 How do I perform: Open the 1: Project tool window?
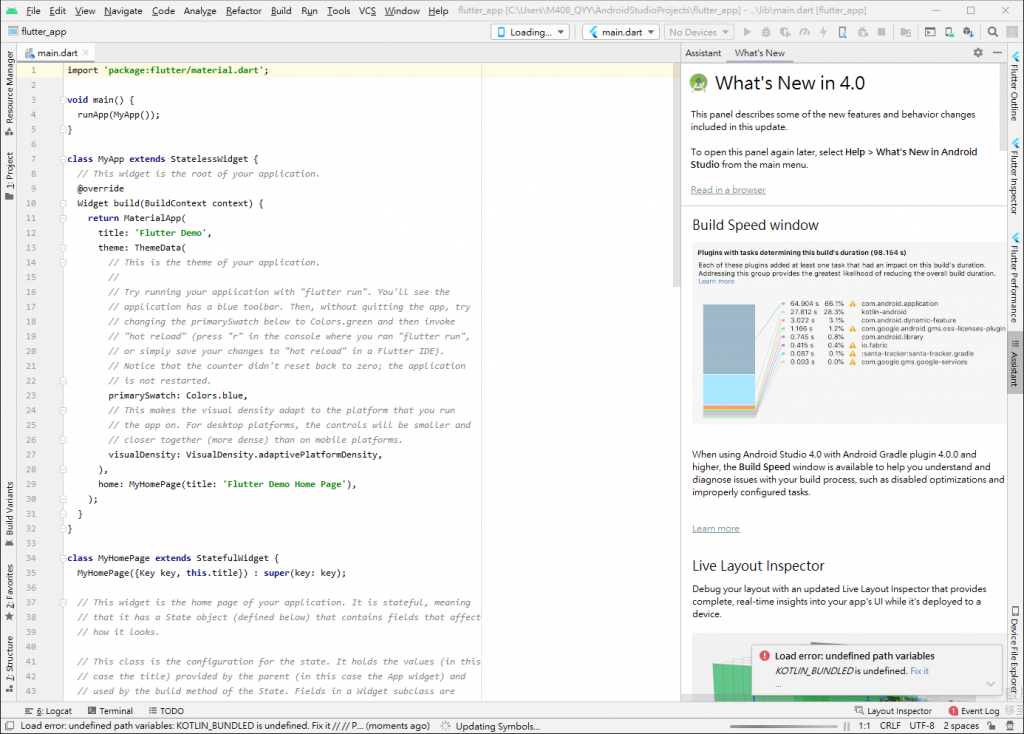point(9,176)
